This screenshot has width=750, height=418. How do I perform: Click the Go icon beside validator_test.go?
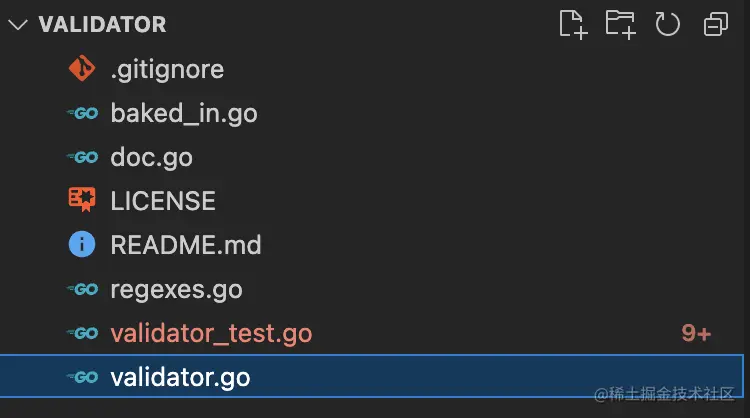point(81,333)
